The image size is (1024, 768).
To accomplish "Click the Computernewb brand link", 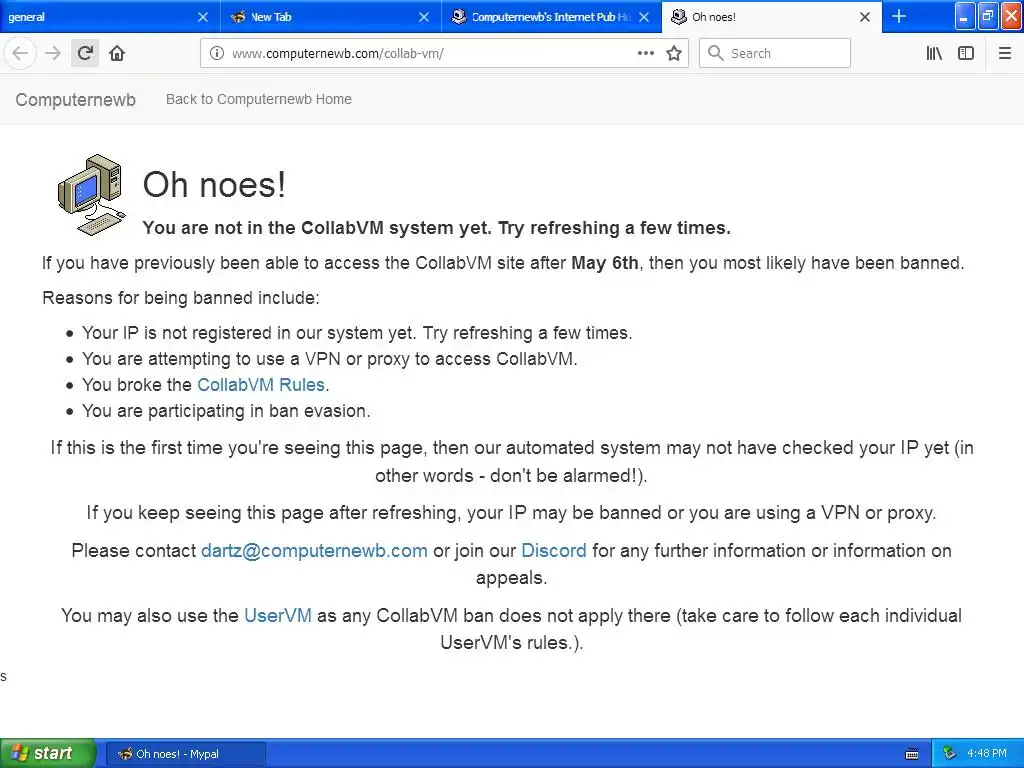I will click(76, 99).
